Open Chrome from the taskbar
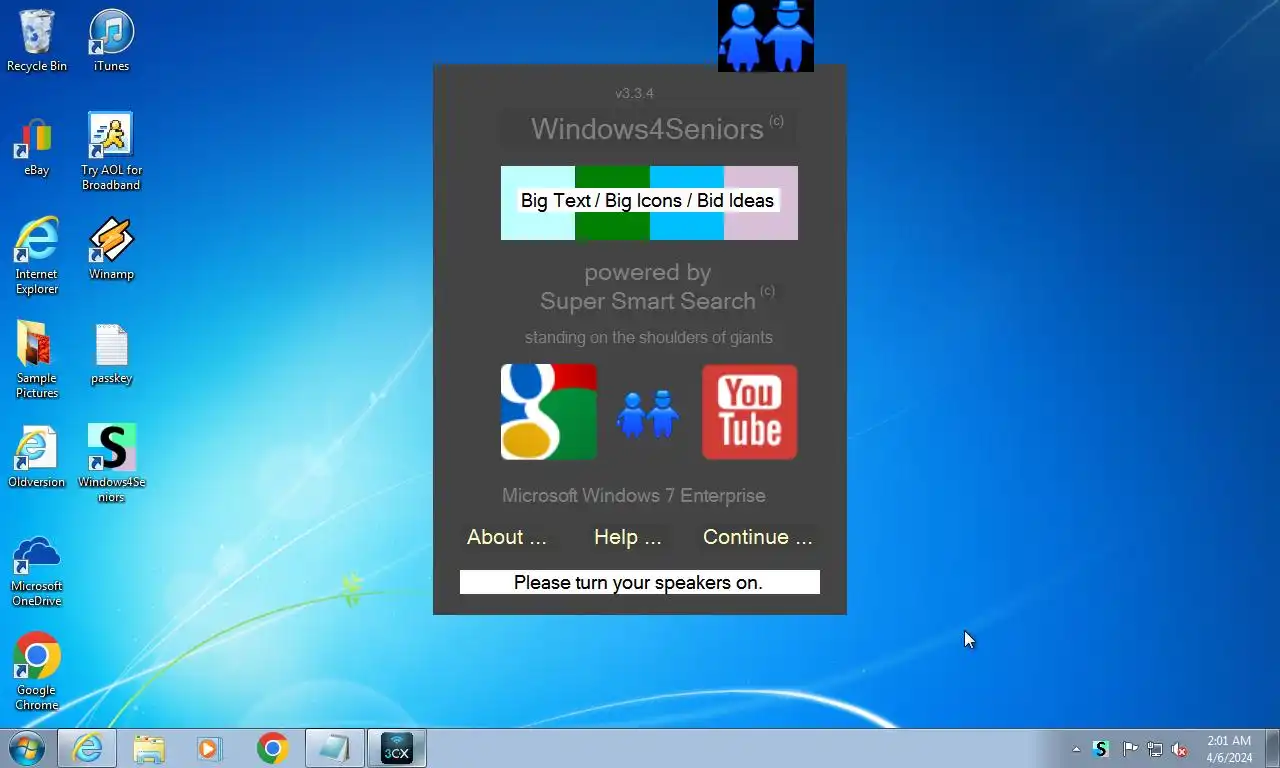1280x768 pixels. (x=272, y=748)
